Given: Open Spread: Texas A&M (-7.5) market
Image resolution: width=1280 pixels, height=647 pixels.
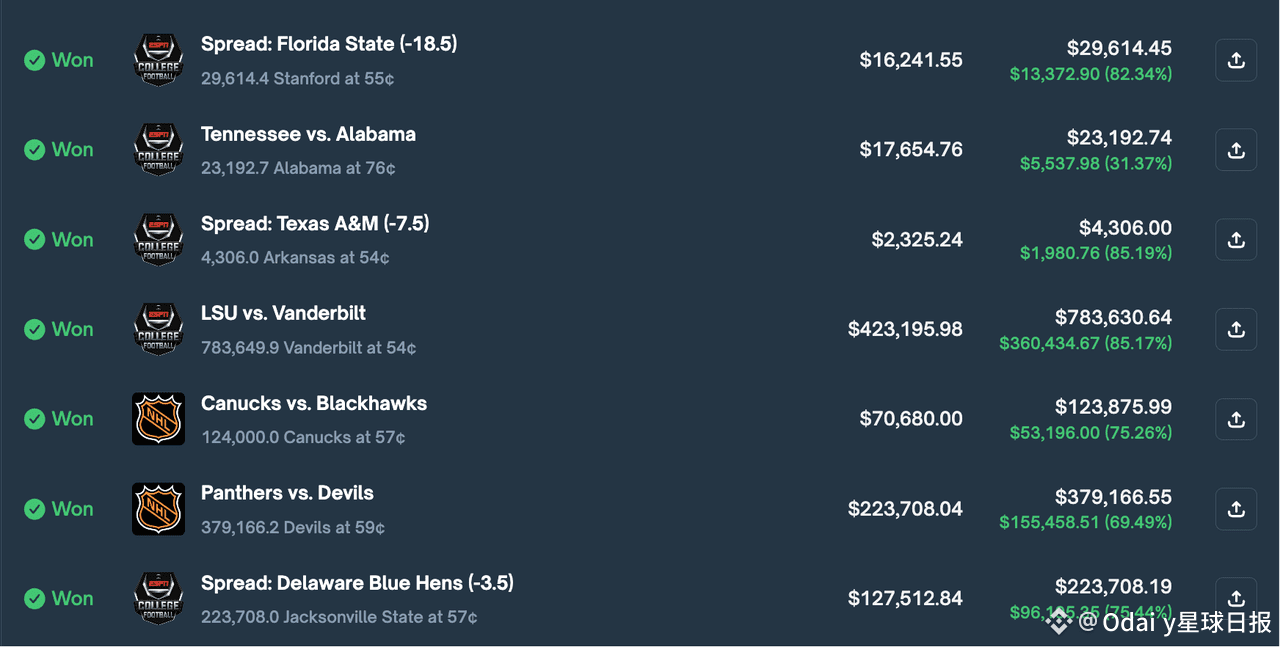Looking at the screenshot, I should click(x=315, y=223).
